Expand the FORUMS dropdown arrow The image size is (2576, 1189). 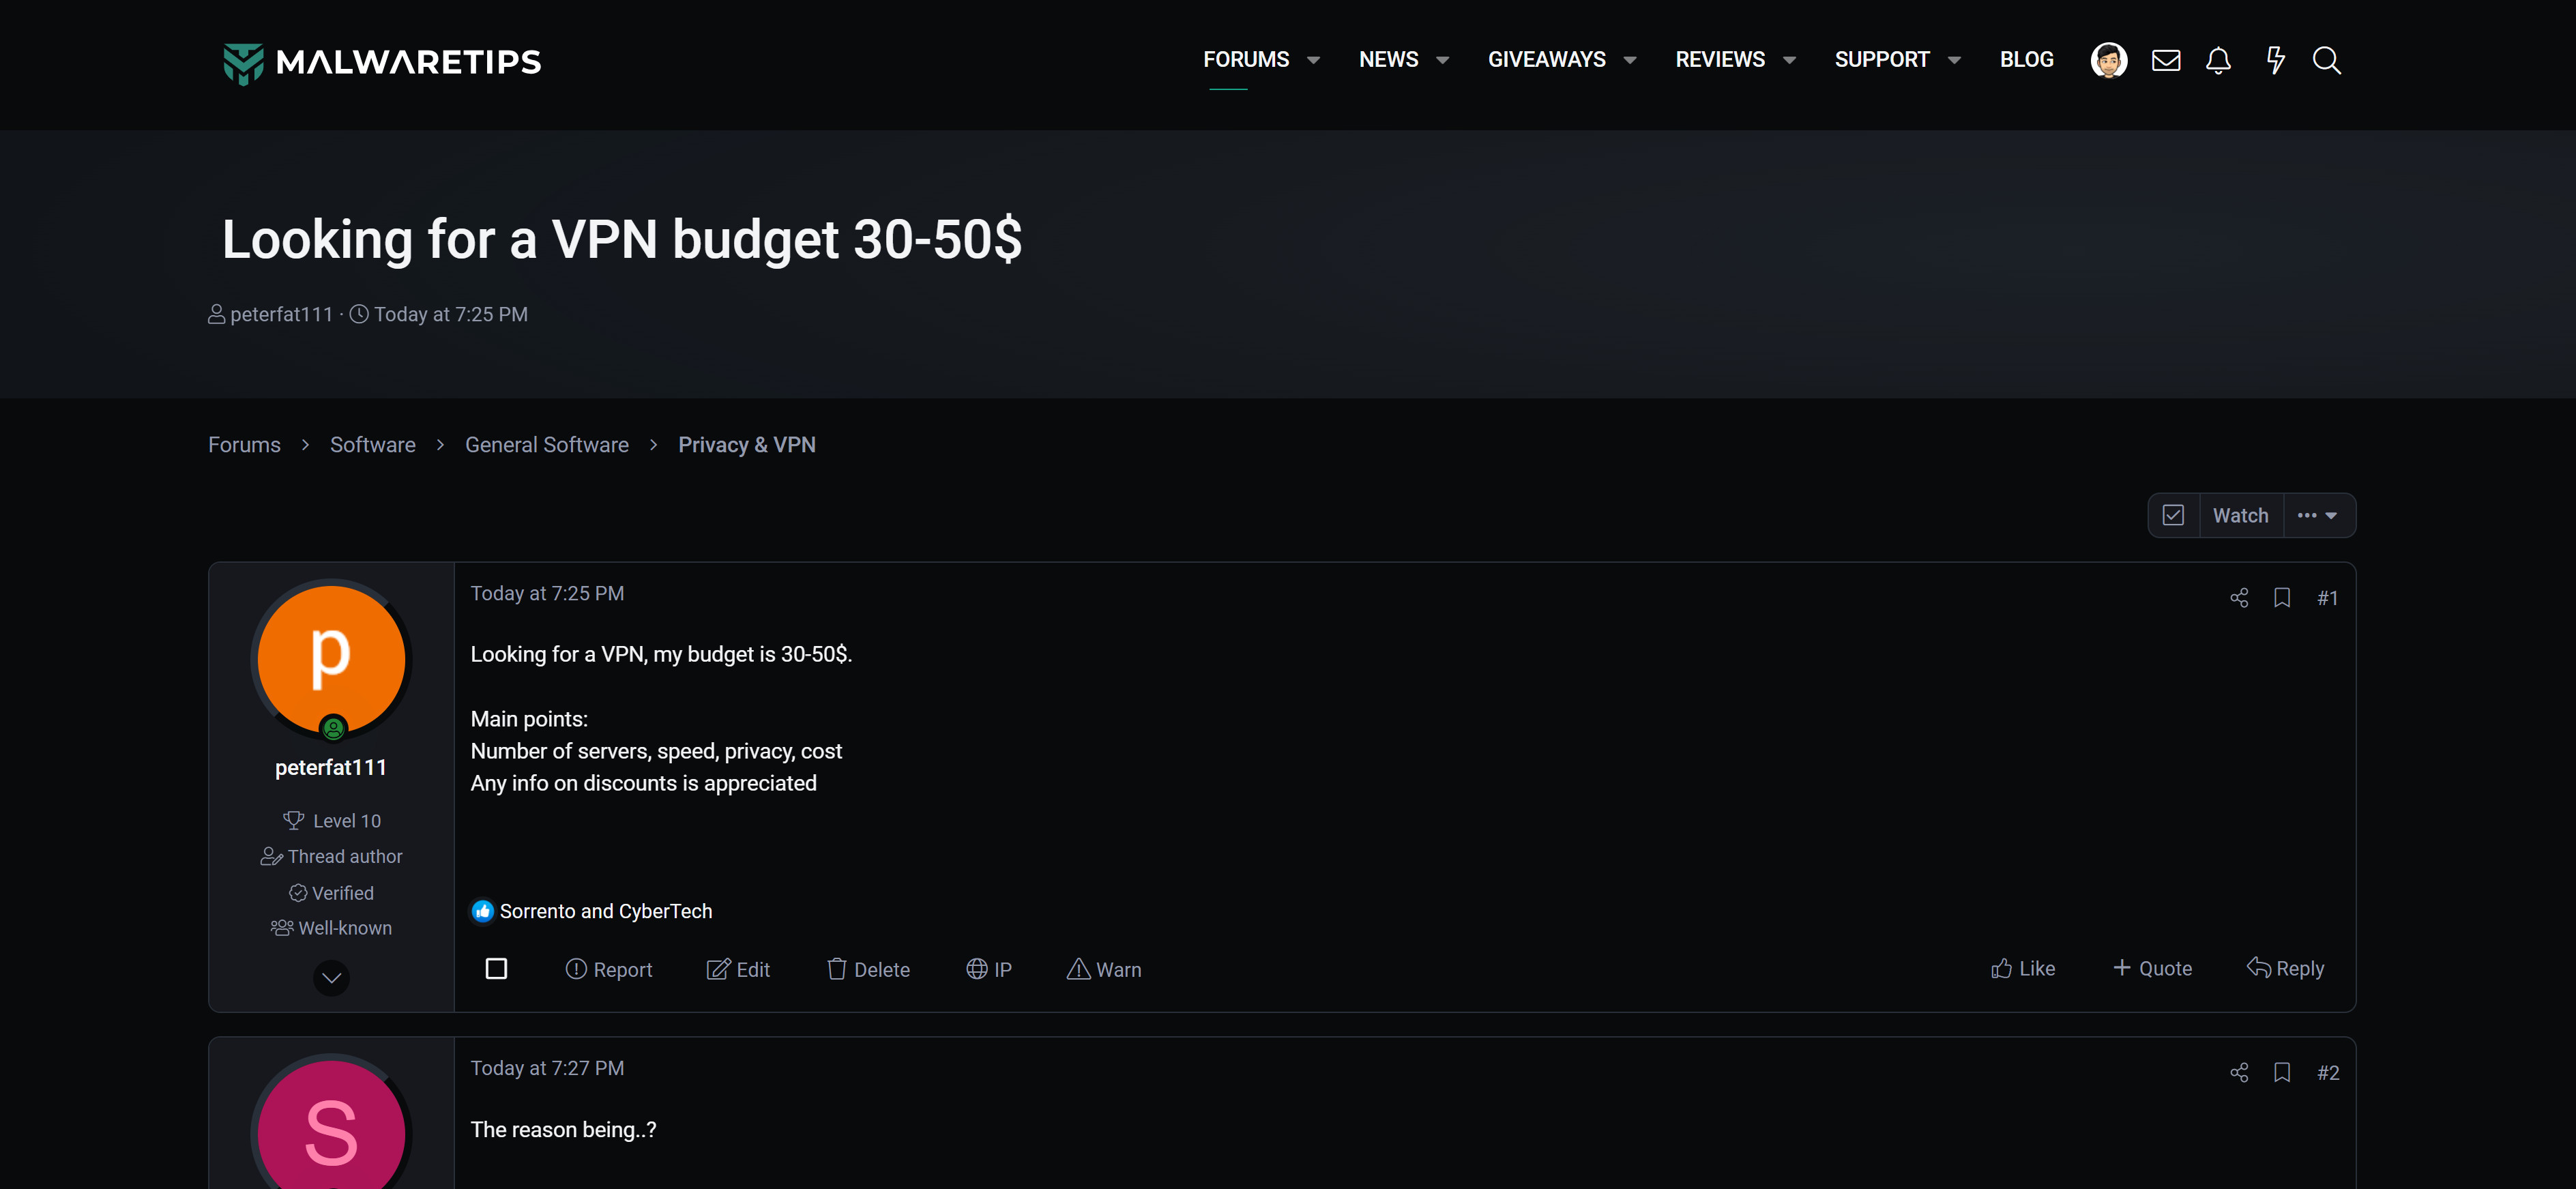[1313, 61]
